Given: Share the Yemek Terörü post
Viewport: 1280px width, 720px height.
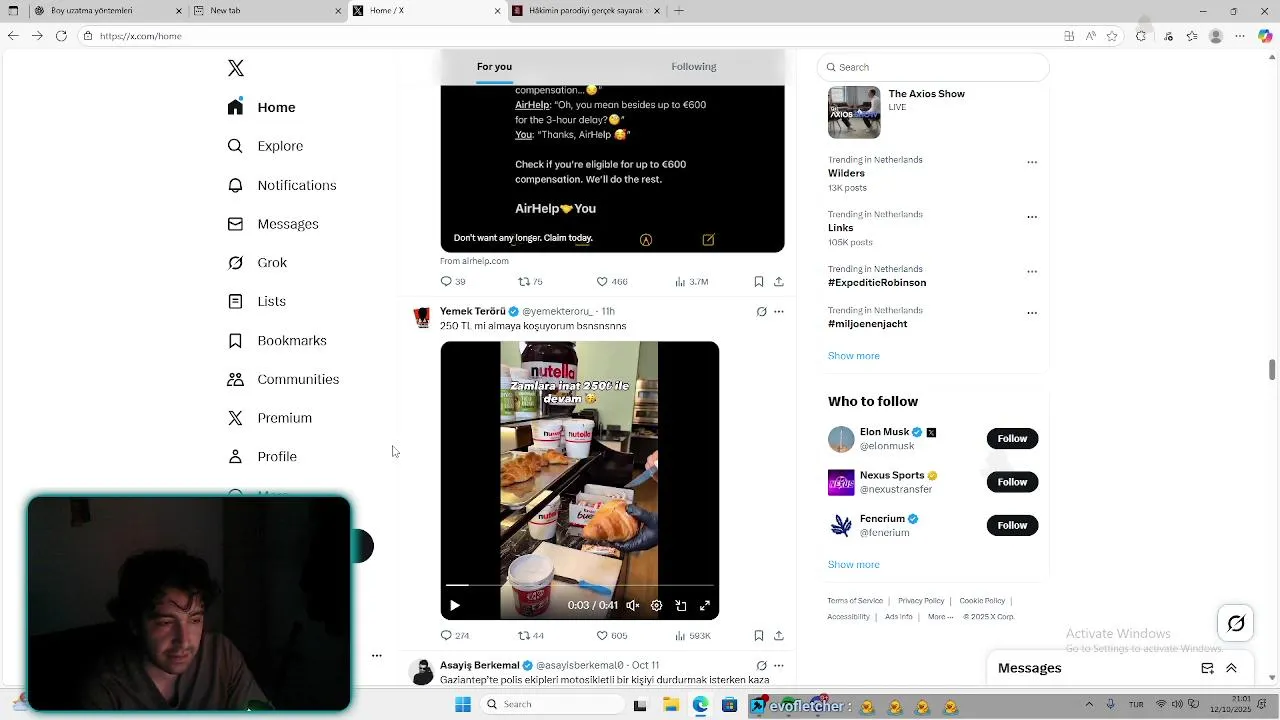Looking at the screenshot, I should (779, 636).
